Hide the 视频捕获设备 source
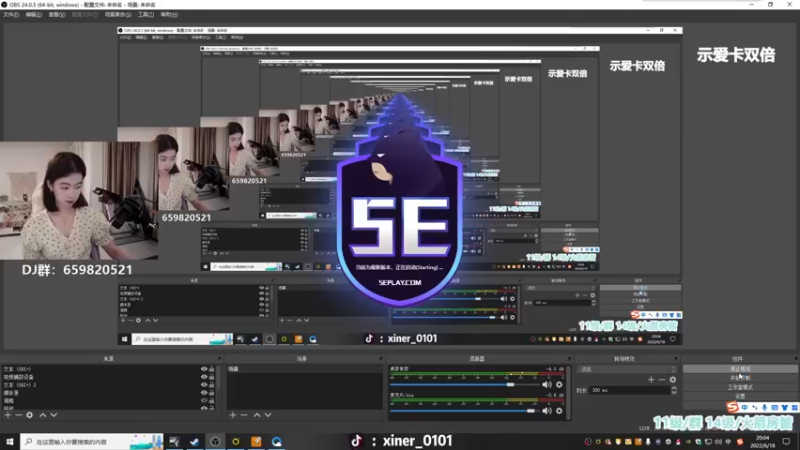The height and width of the screenshot is (450, 800). [x=204, y=377]
